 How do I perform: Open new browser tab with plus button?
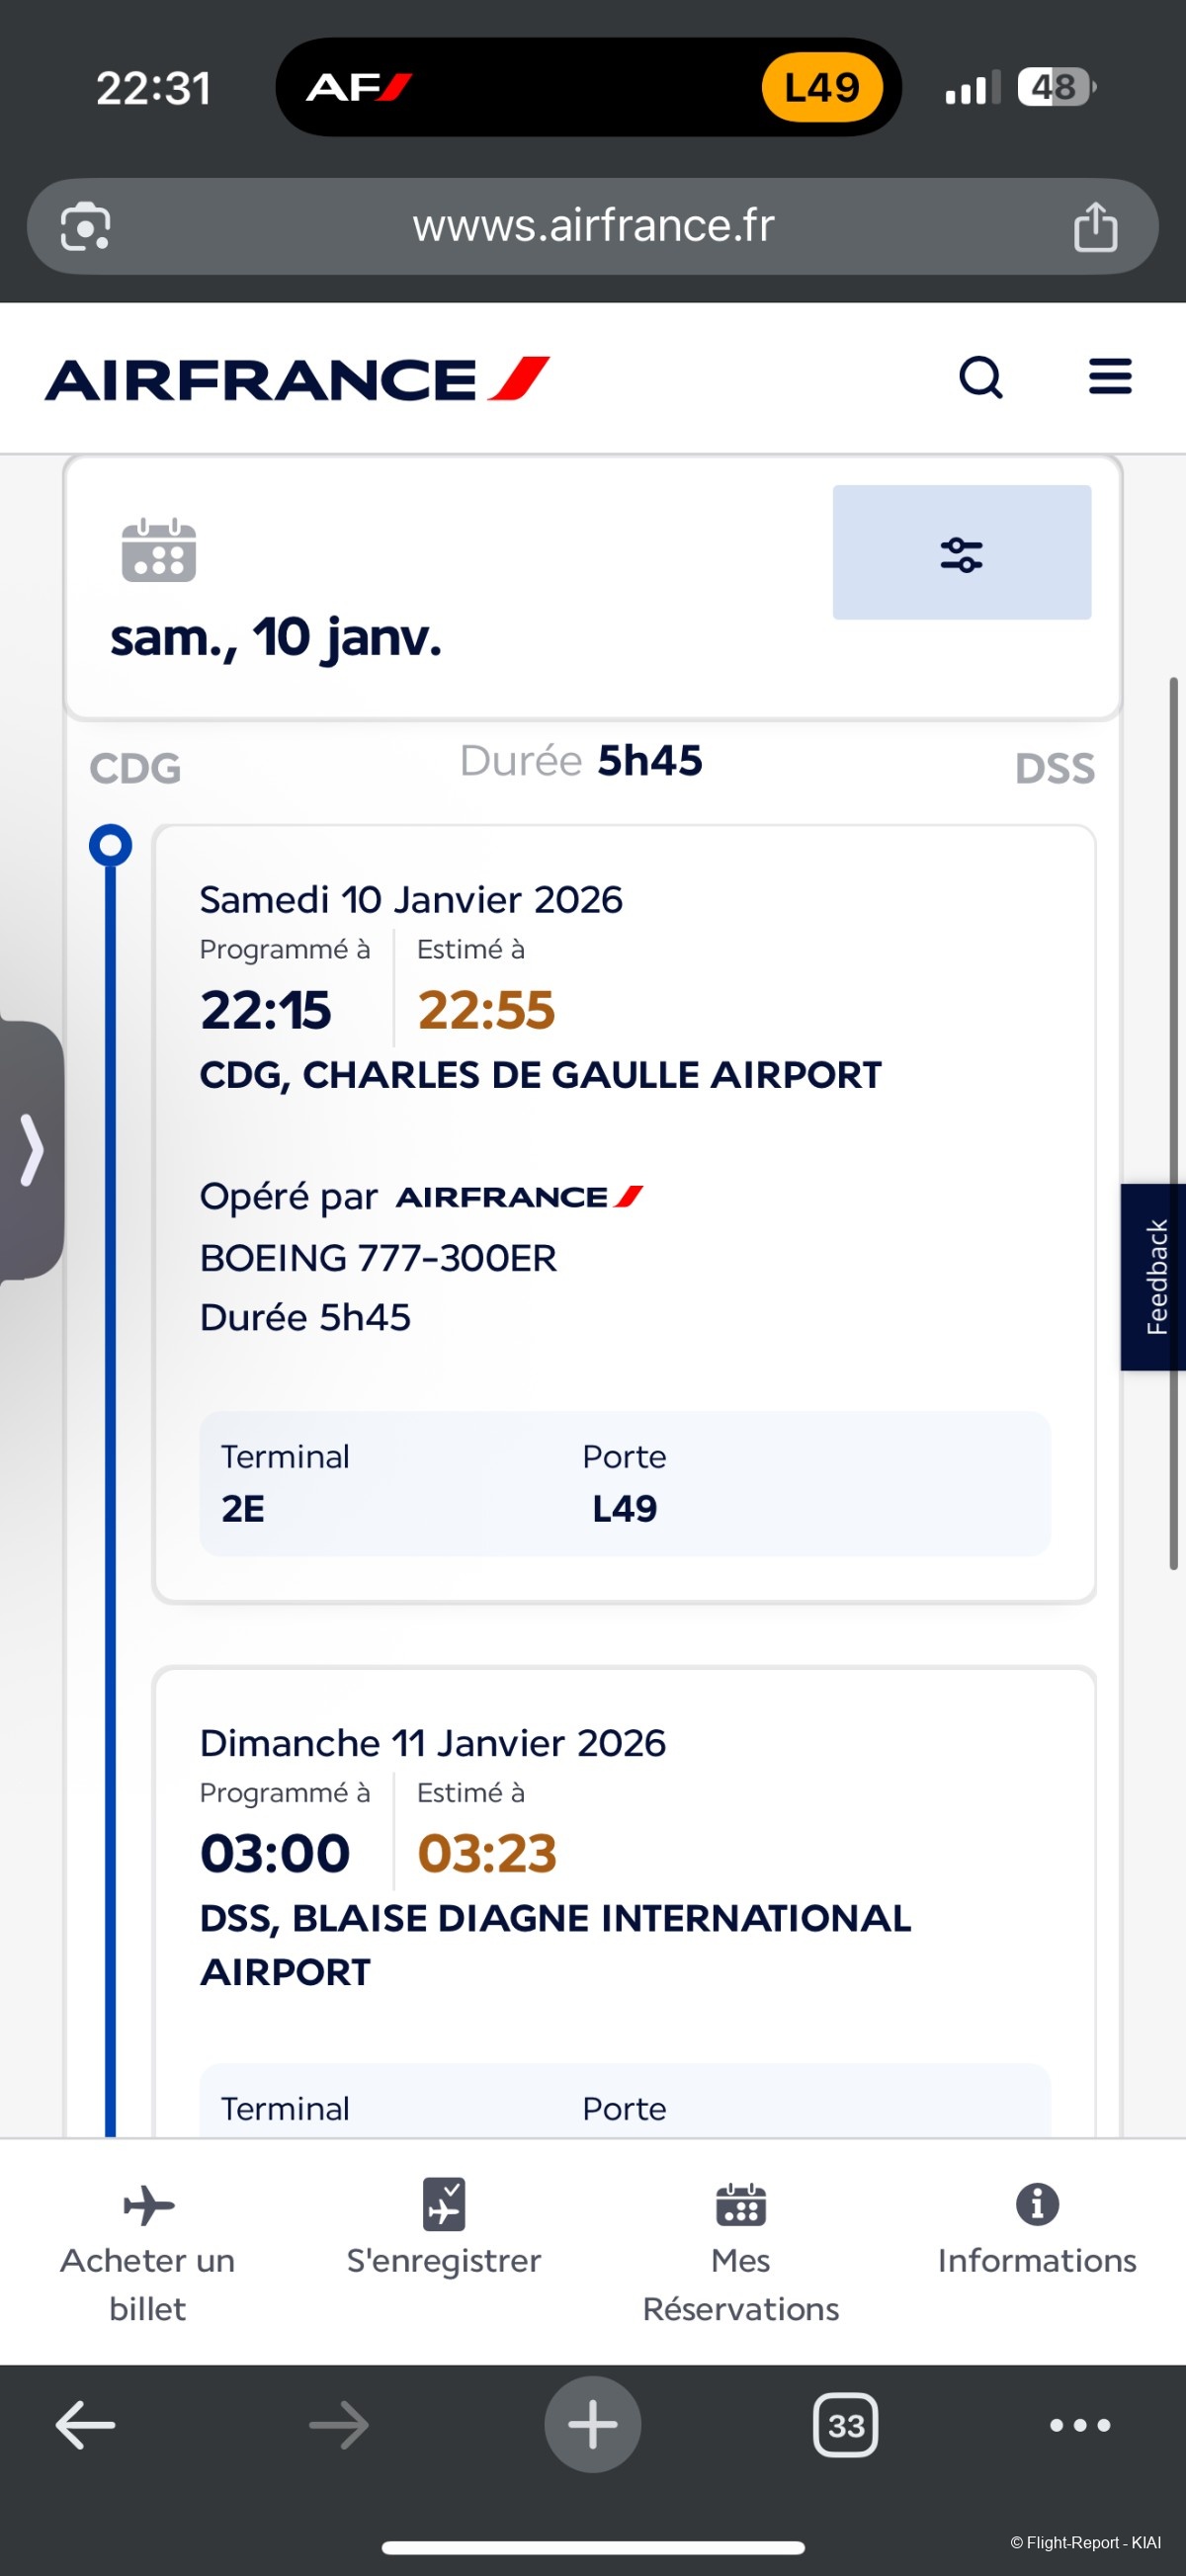tap(592, 2424)
